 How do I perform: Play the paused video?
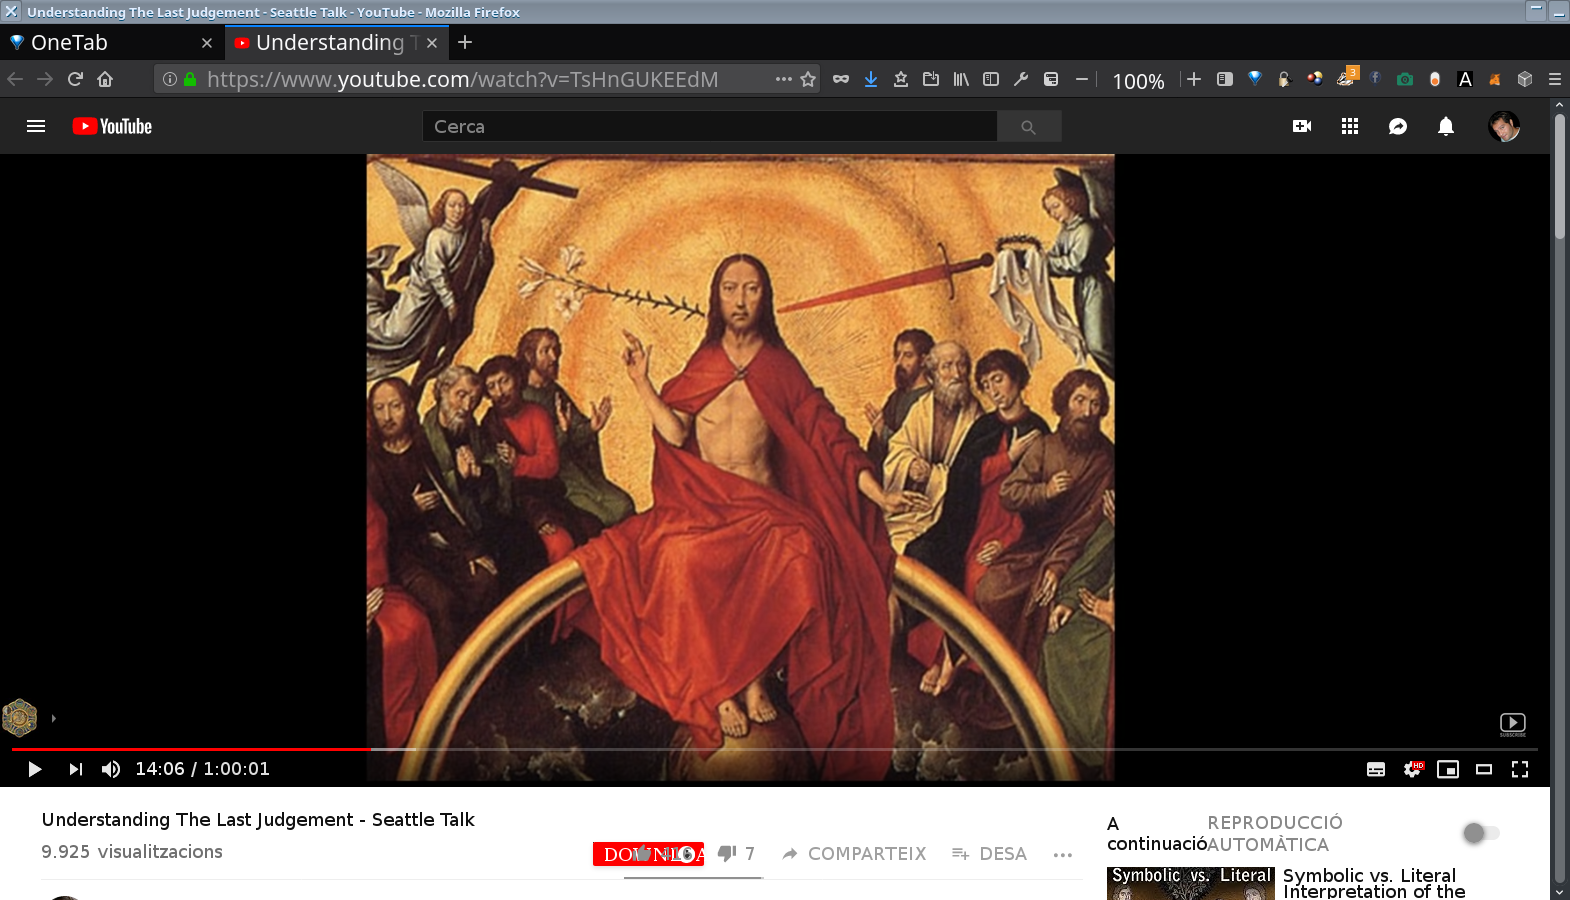pos(34,769)
